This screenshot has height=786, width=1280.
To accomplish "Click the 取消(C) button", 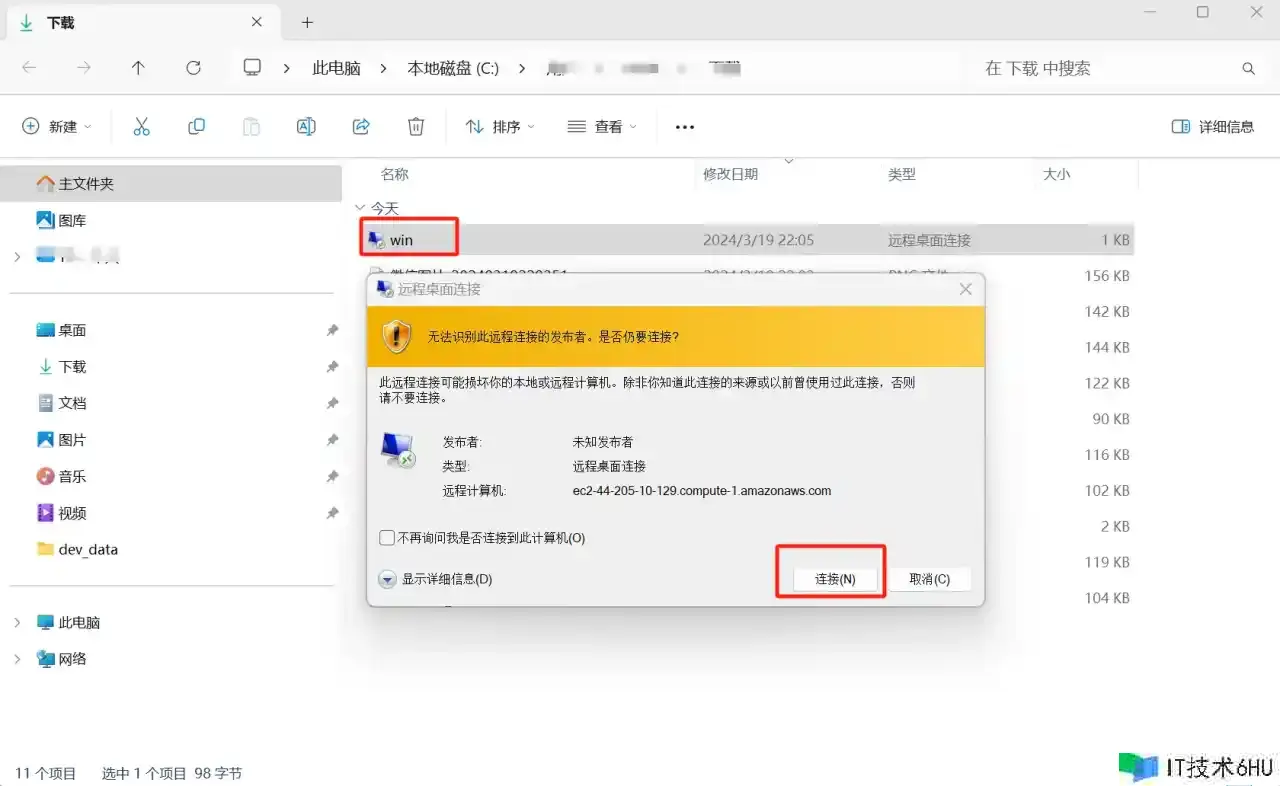I will point(929,579).
